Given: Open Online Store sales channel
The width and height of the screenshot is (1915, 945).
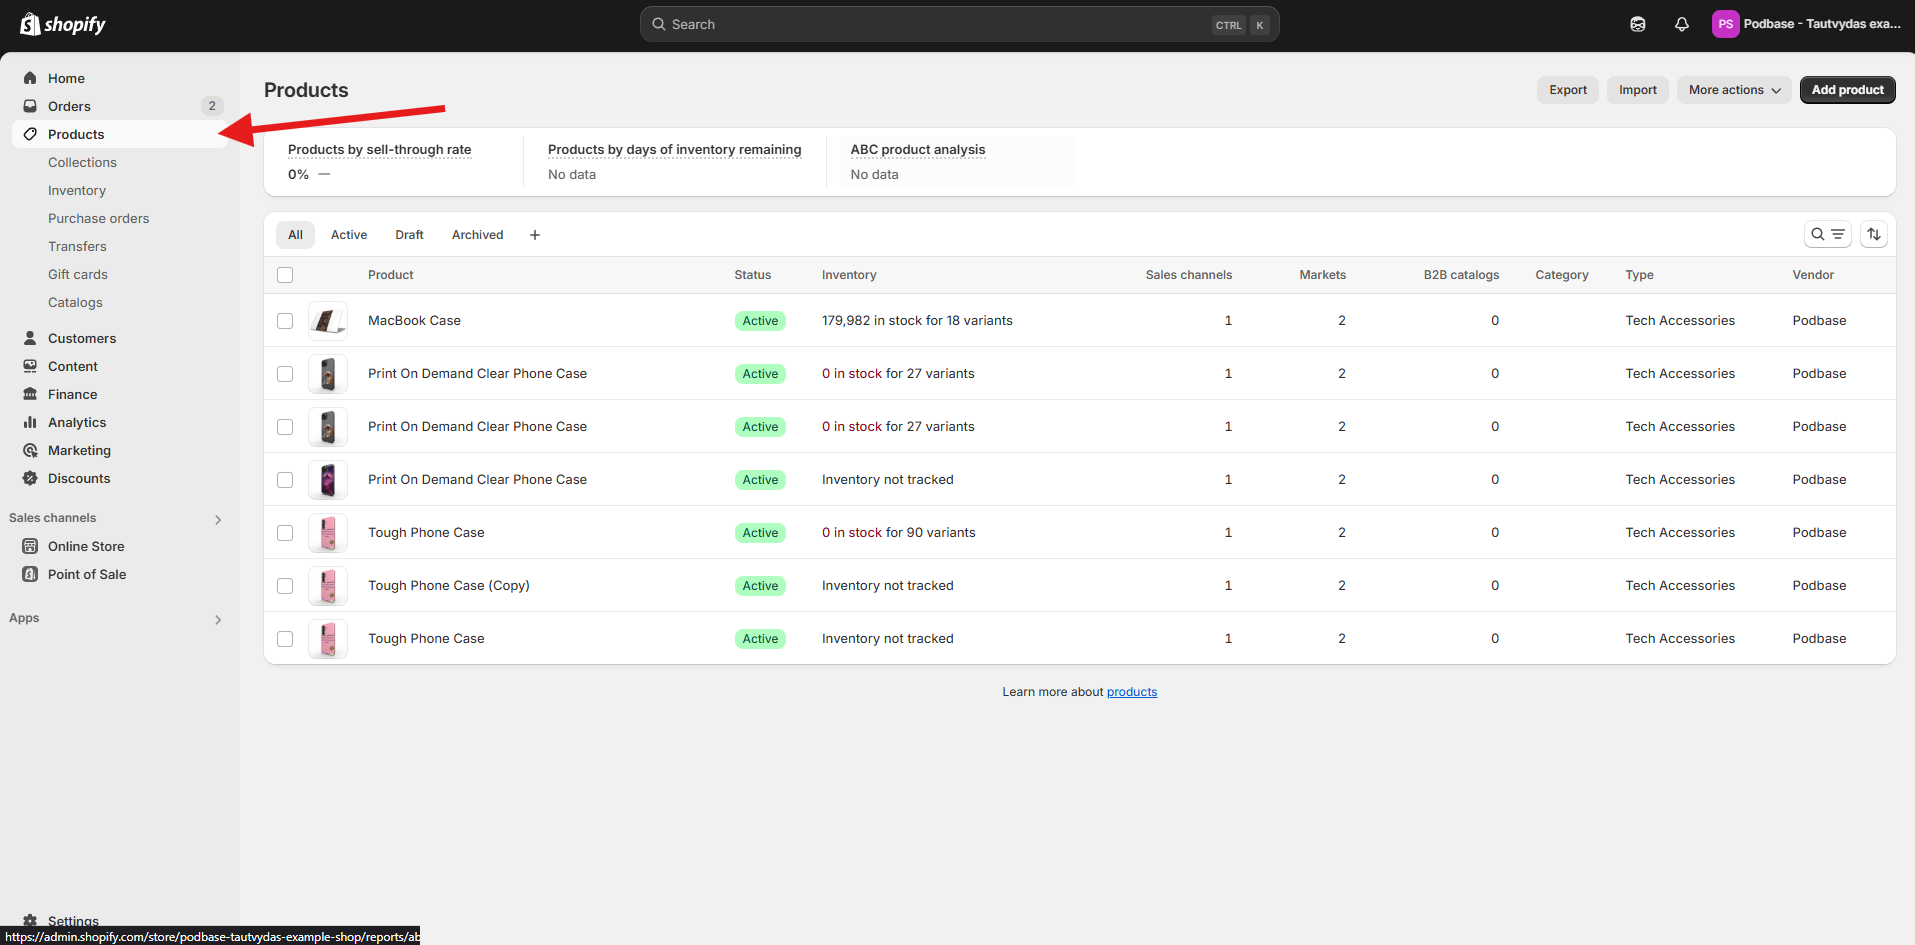Looking at the screenshot, I should click(x=86, y=546).
